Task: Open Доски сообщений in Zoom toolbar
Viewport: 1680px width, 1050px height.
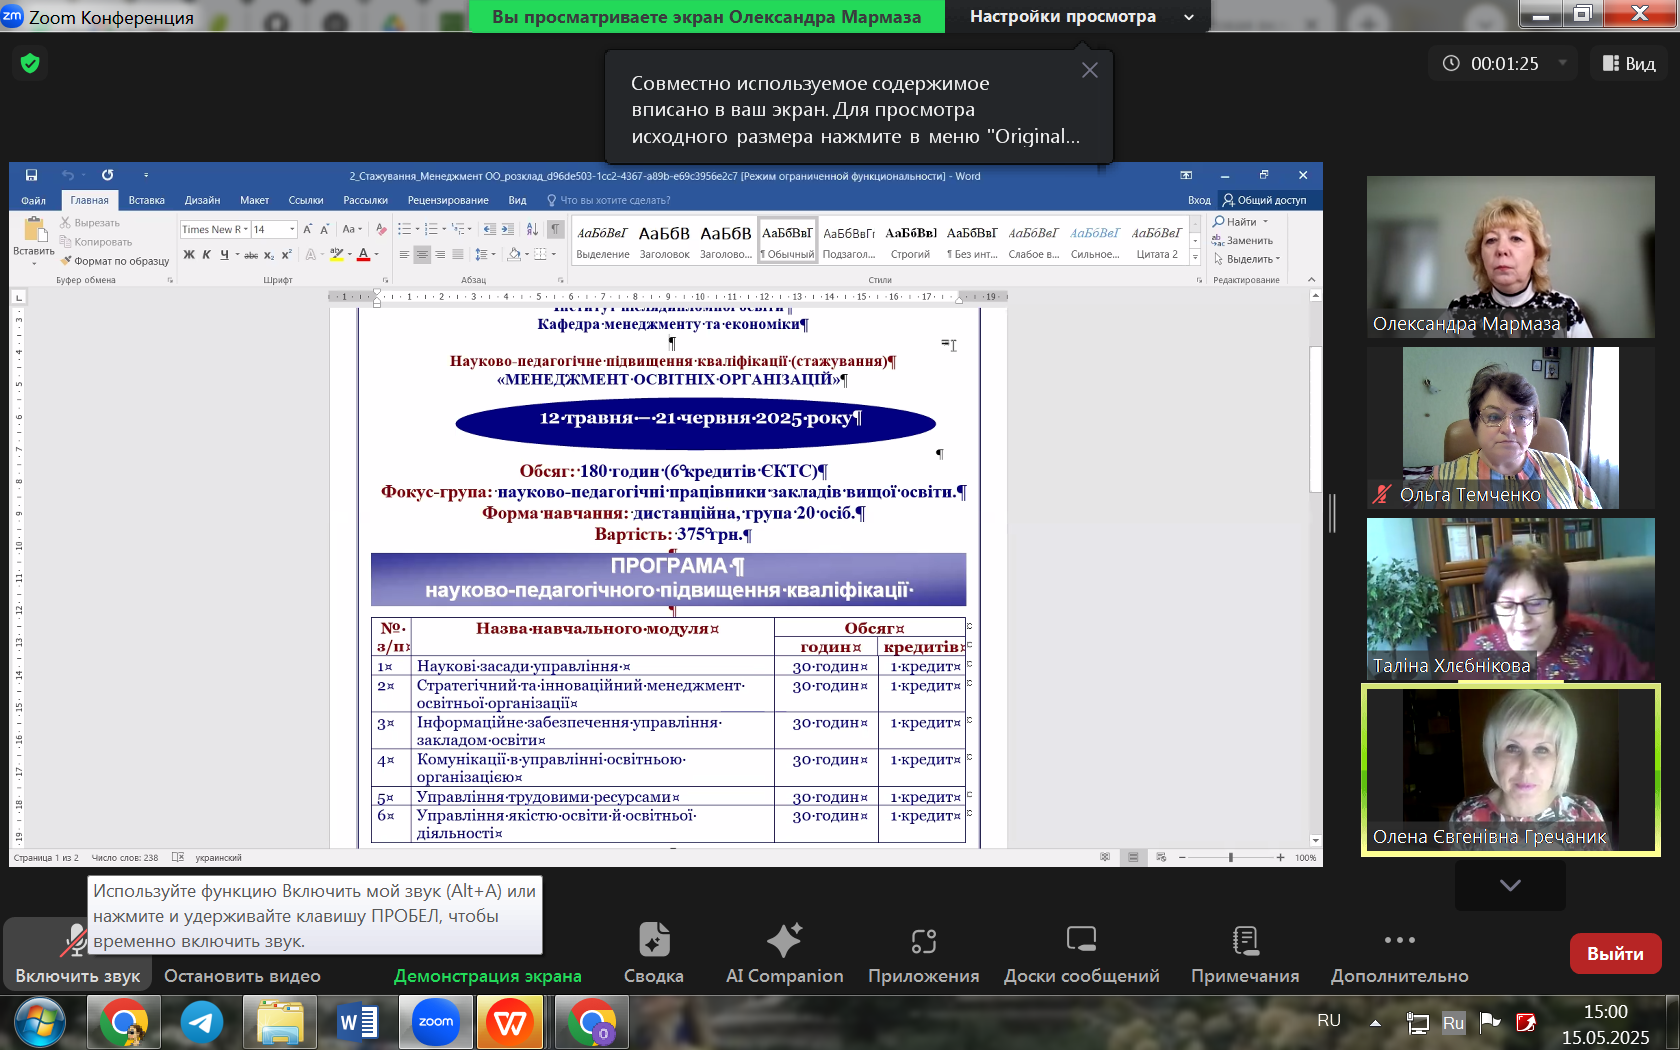Action: click(x=1082, y=953)
